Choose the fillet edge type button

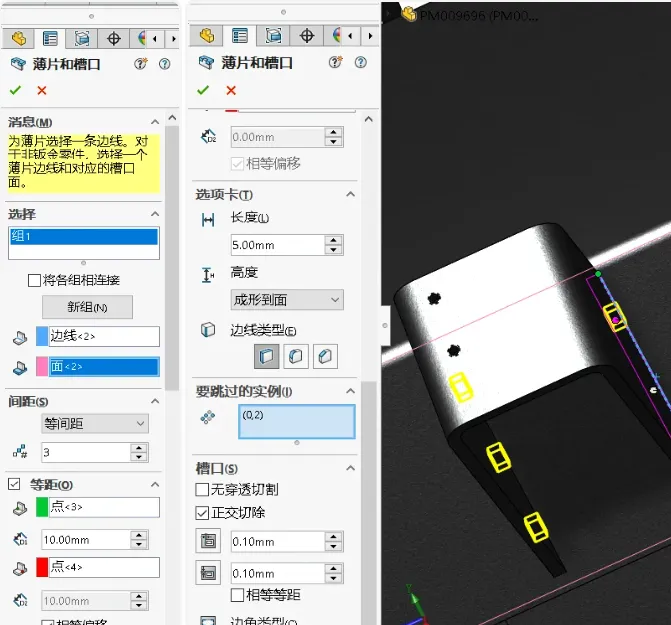coord(296,356)
